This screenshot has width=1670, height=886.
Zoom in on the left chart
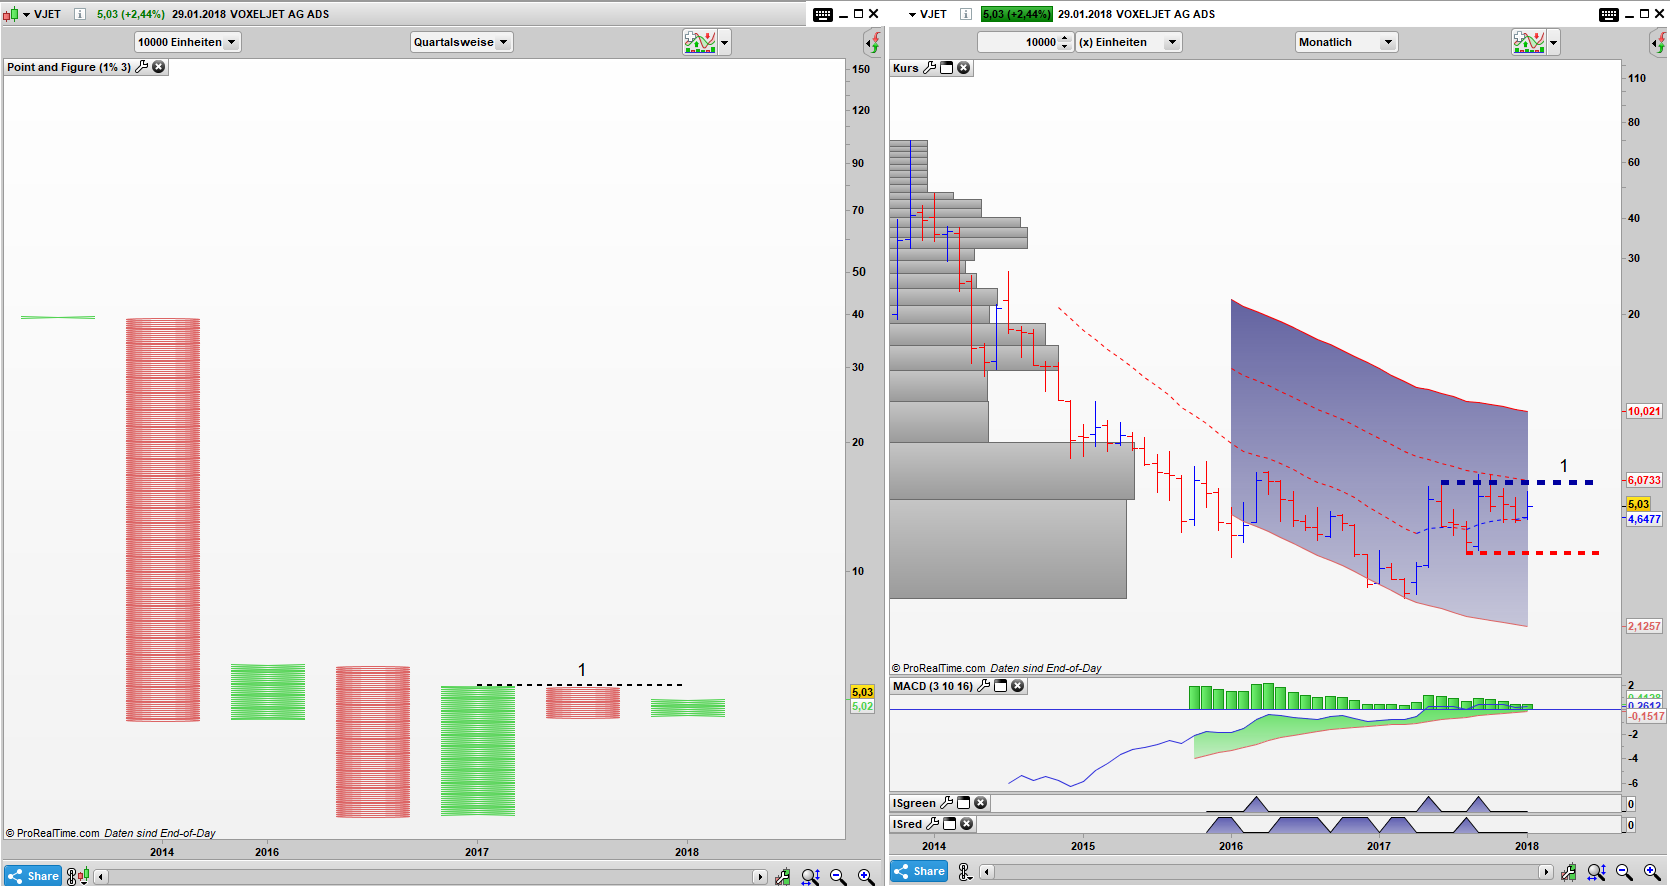click(x=866, y=877)
